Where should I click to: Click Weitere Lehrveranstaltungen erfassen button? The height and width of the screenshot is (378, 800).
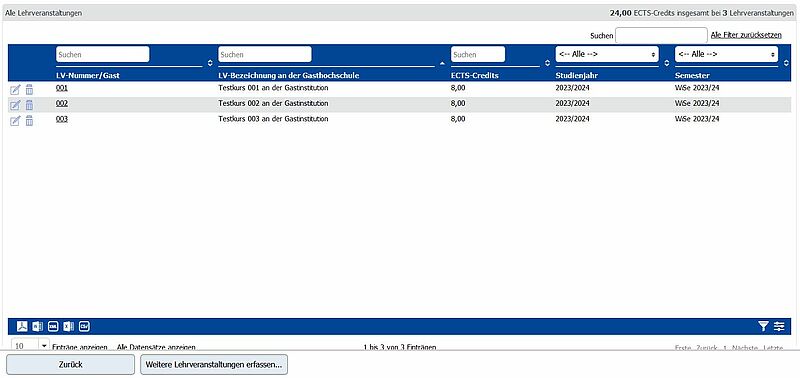pyautogui.click(x=214, y=365)
